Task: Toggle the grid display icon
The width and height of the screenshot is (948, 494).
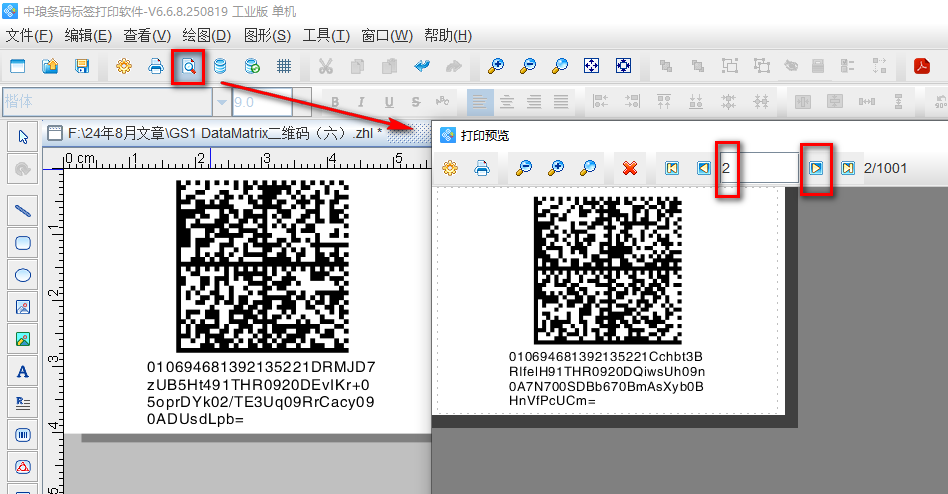Action: [284, 67]
